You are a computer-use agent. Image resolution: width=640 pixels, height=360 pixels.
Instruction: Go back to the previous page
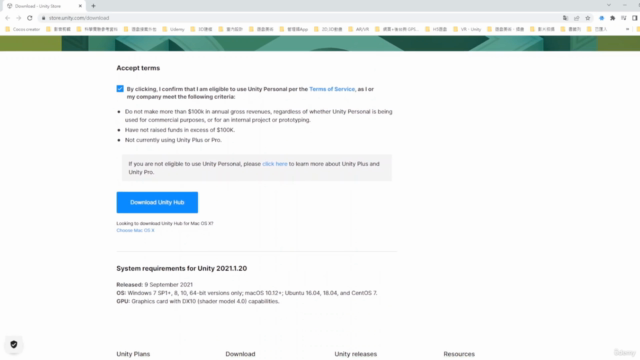click(x=7, y=18)
